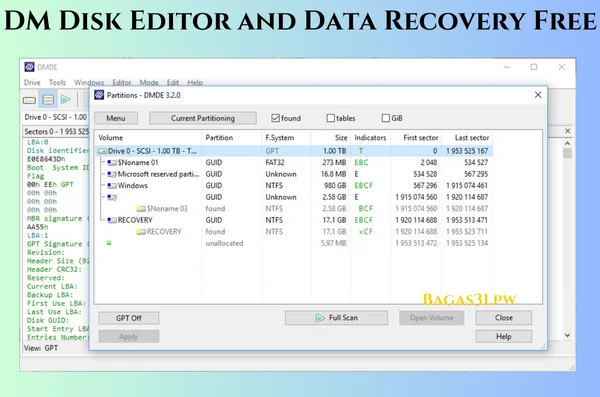Click the Apply button
Viewport: 600px width, 397px height.
(129, 337)
